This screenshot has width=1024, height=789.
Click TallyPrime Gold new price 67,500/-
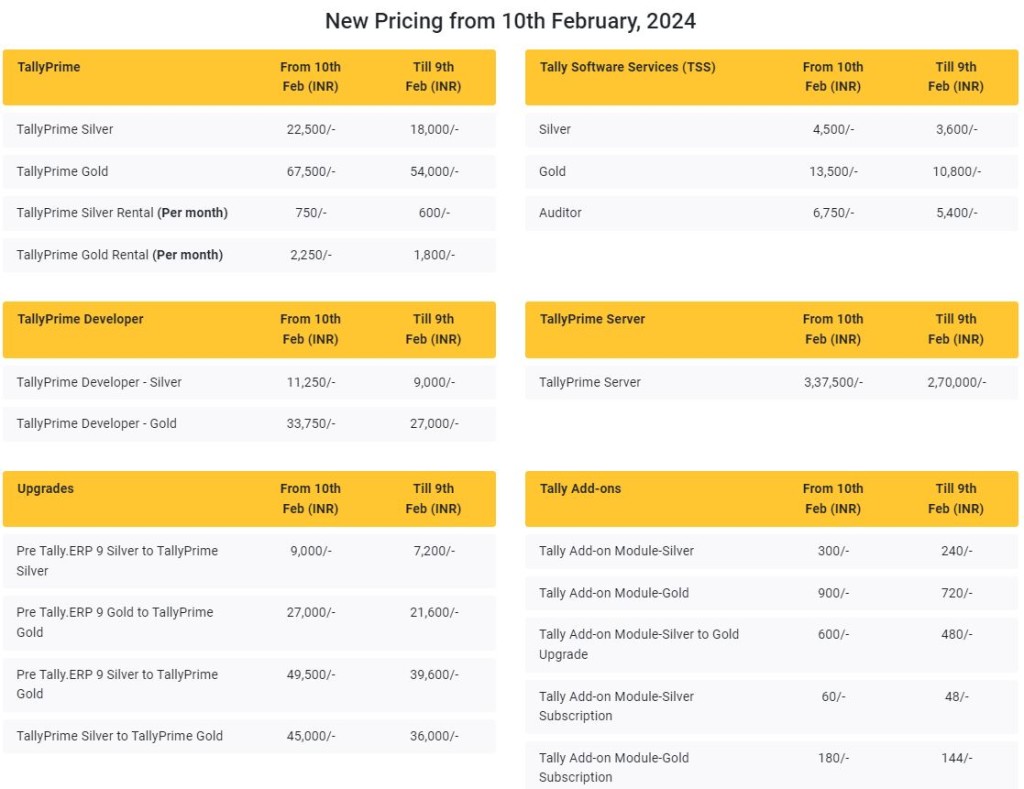pyautogui.click(x=311, y=172)
